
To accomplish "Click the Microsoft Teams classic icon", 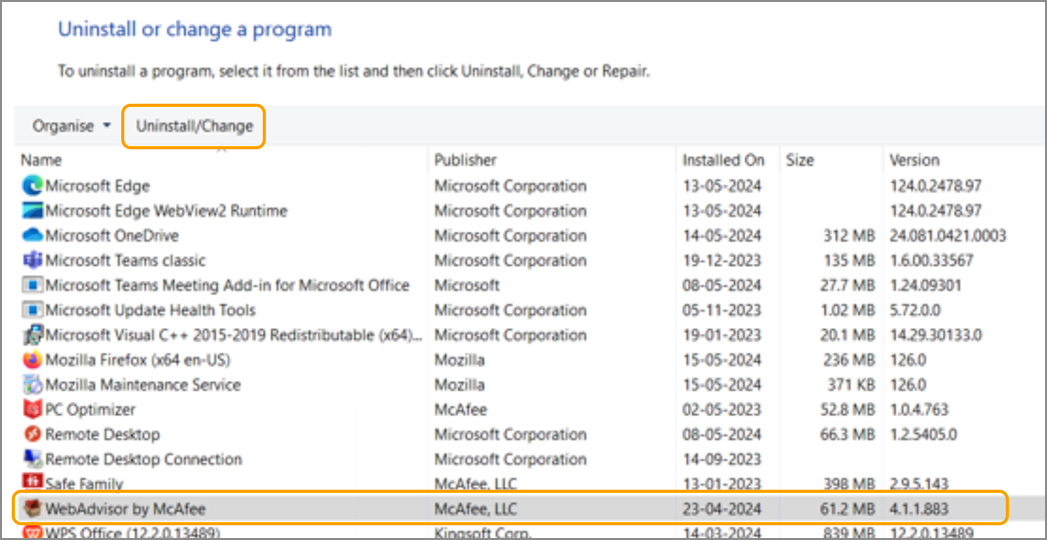I will click(x=32, y=261).
